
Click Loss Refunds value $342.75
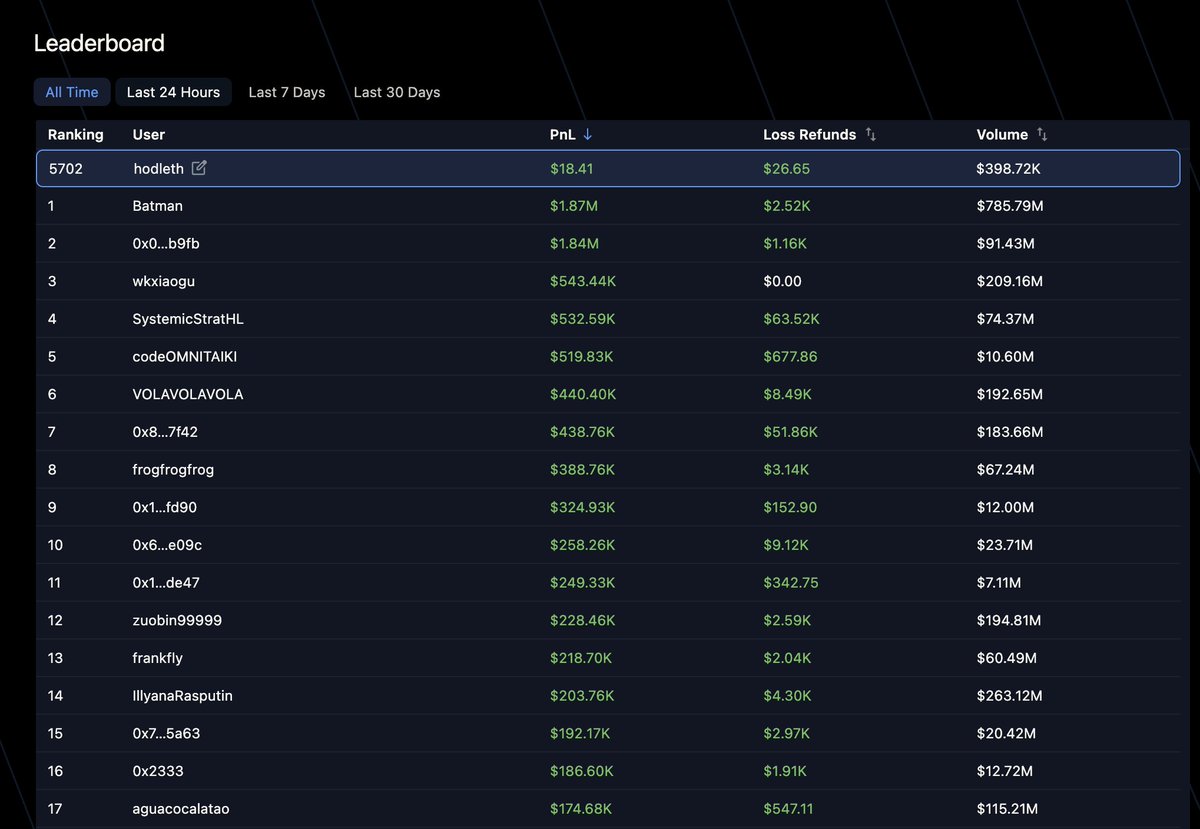click(x=791, y=583)
